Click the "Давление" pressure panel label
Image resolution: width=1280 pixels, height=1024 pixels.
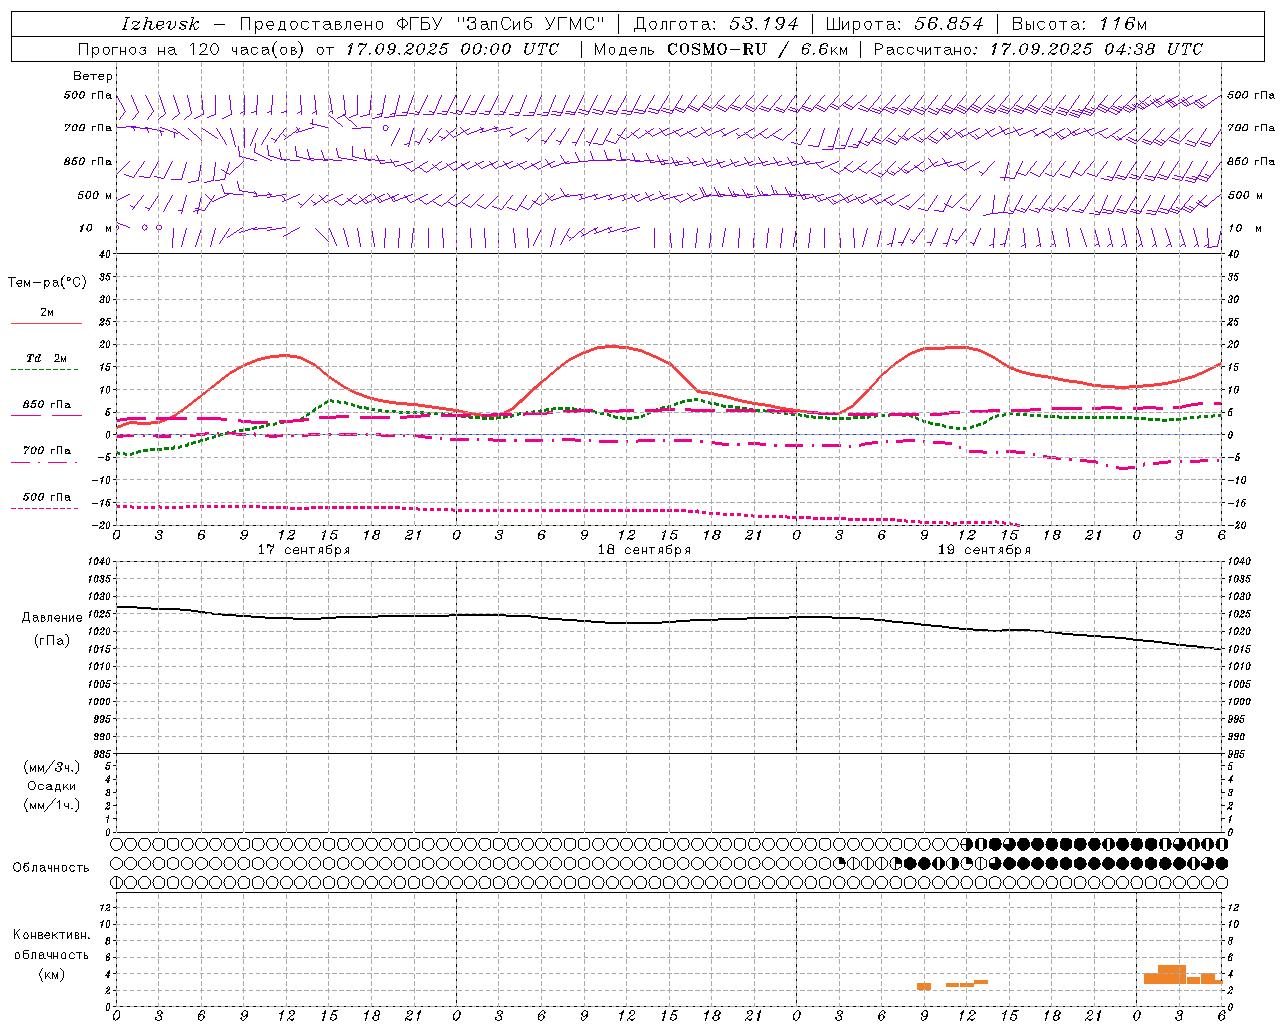[52, 618]
